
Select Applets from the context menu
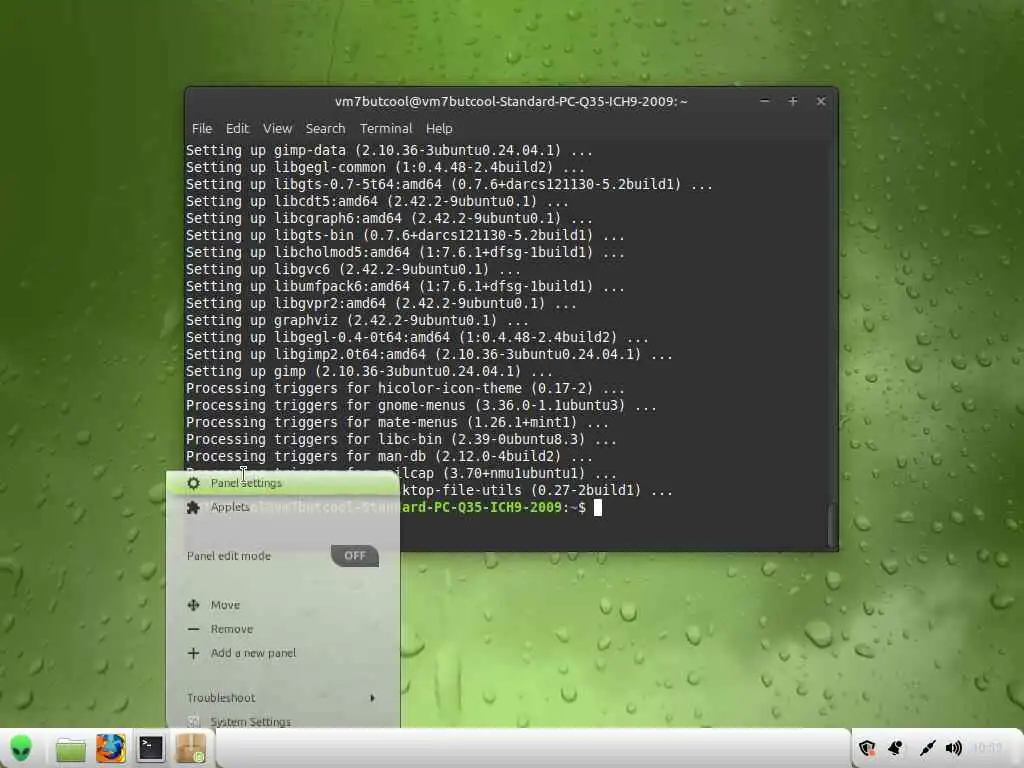point(282,507)
